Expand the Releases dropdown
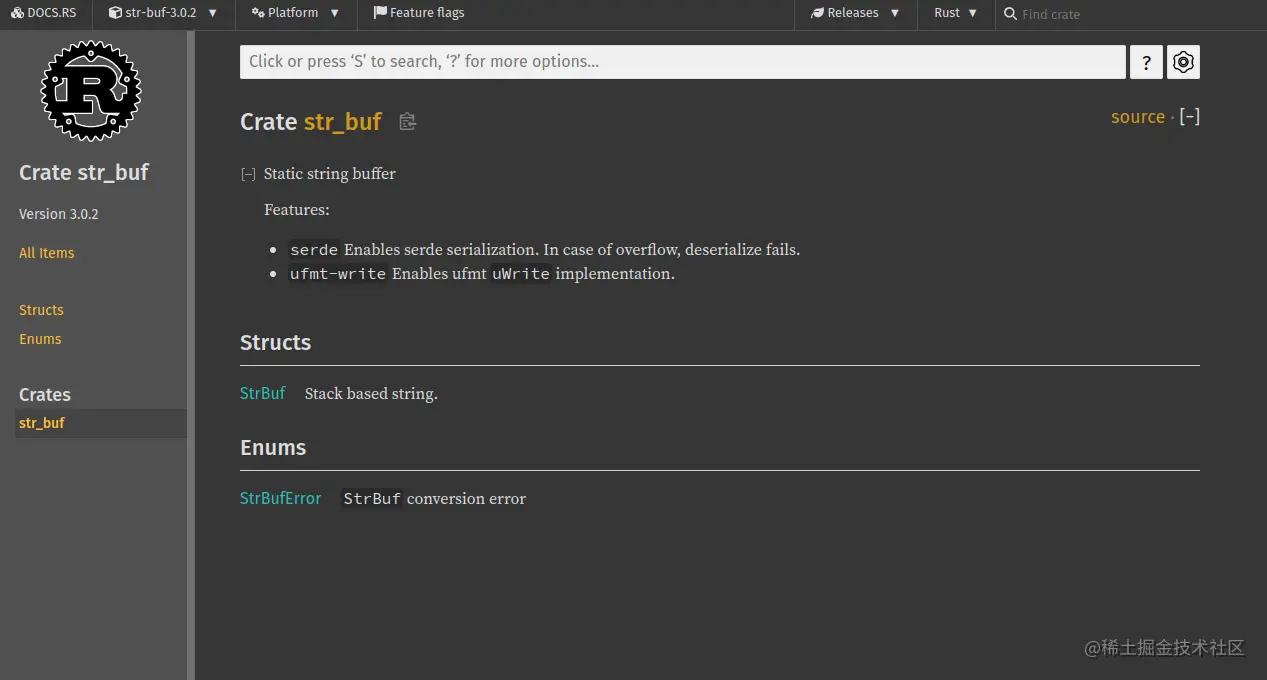Screen dimensions: 1267x680 tap(856, 13)
